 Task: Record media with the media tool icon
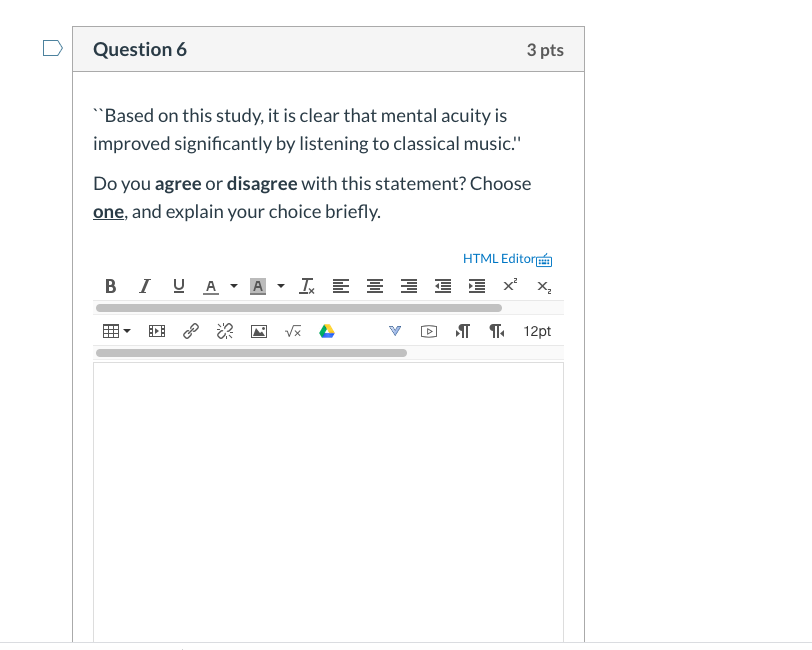156,331
